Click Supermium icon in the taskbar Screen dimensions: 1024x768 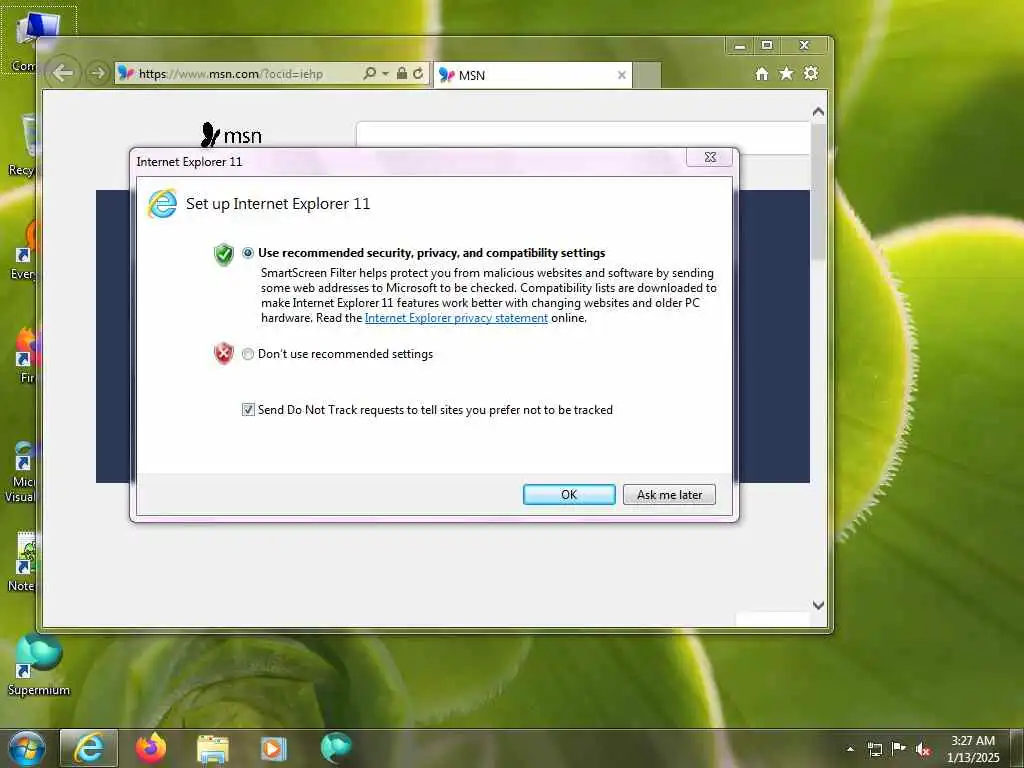click(336, 748)
